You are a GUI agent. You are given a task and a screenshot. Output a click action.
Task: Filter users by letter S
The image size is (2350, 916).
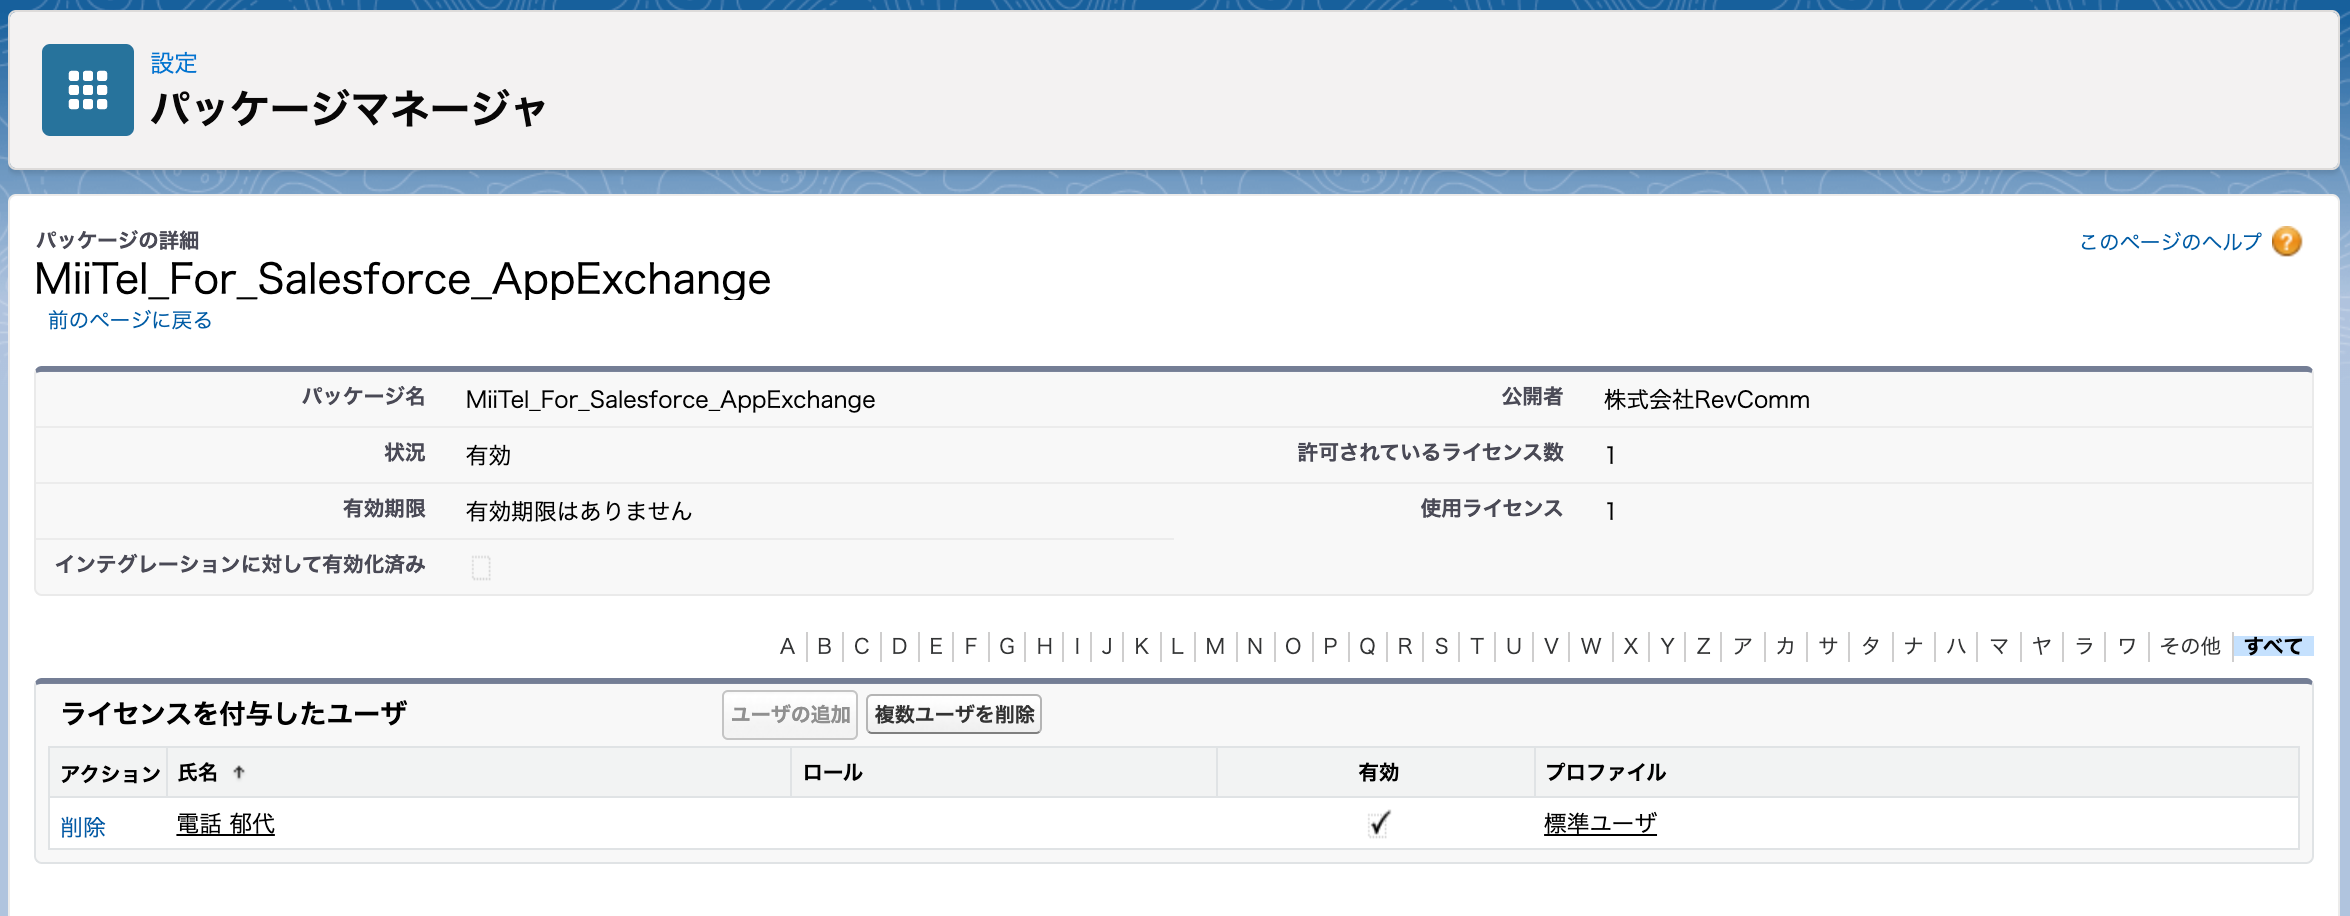(x=1441, y=646)
